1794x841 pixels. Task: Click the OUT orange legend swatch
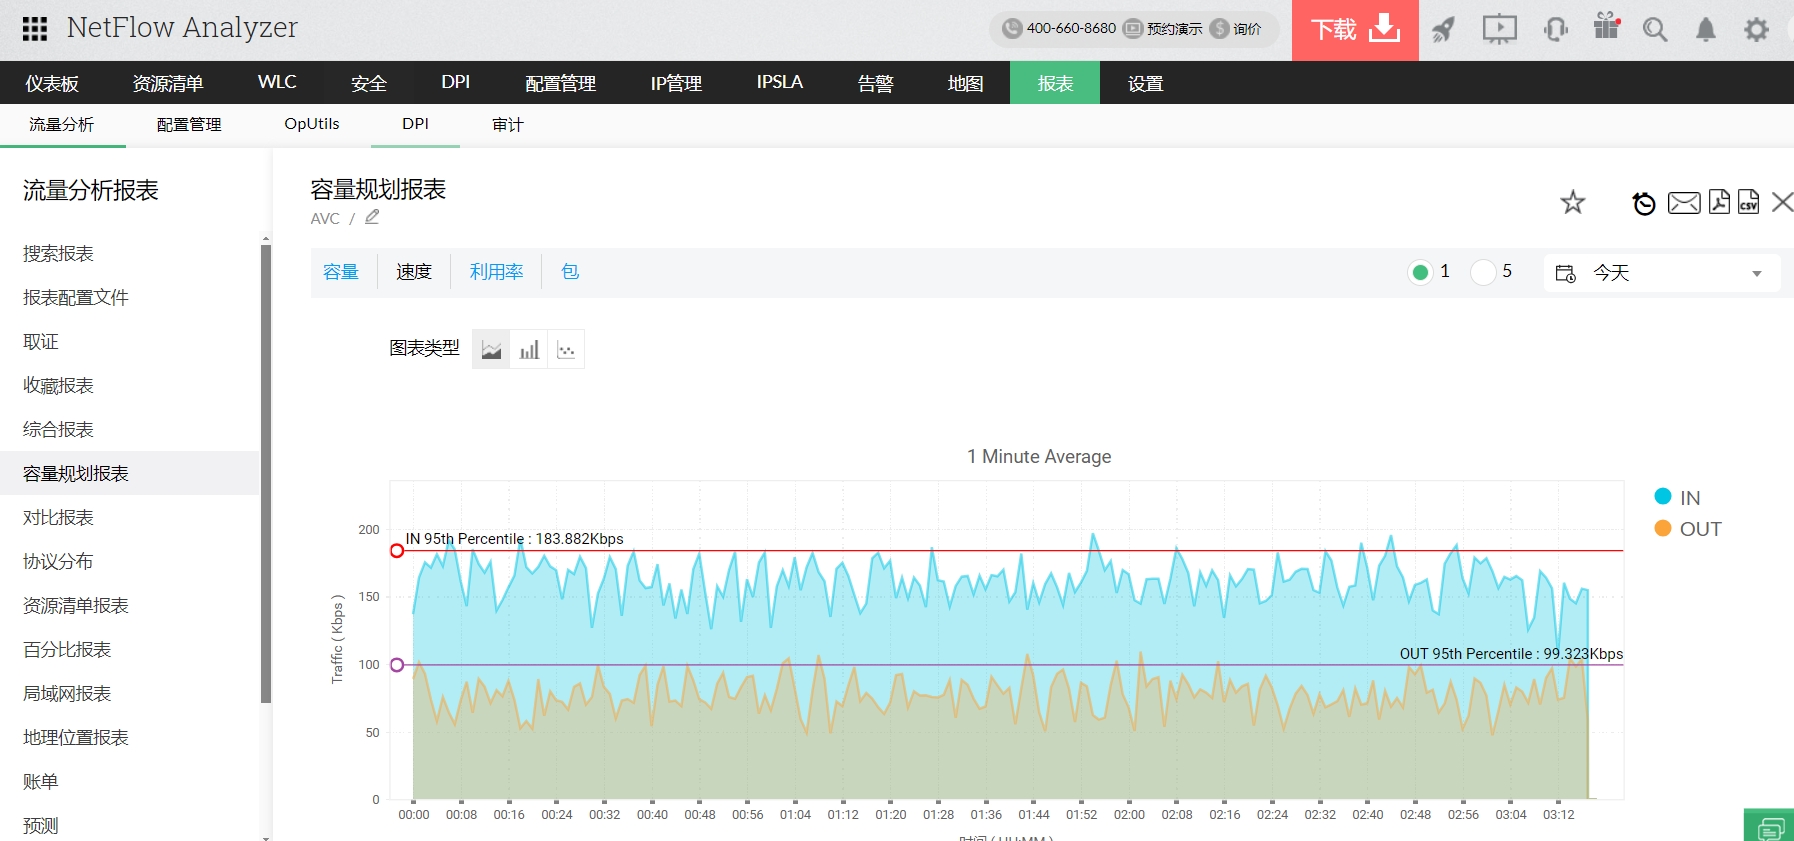tap(1663, 529)
